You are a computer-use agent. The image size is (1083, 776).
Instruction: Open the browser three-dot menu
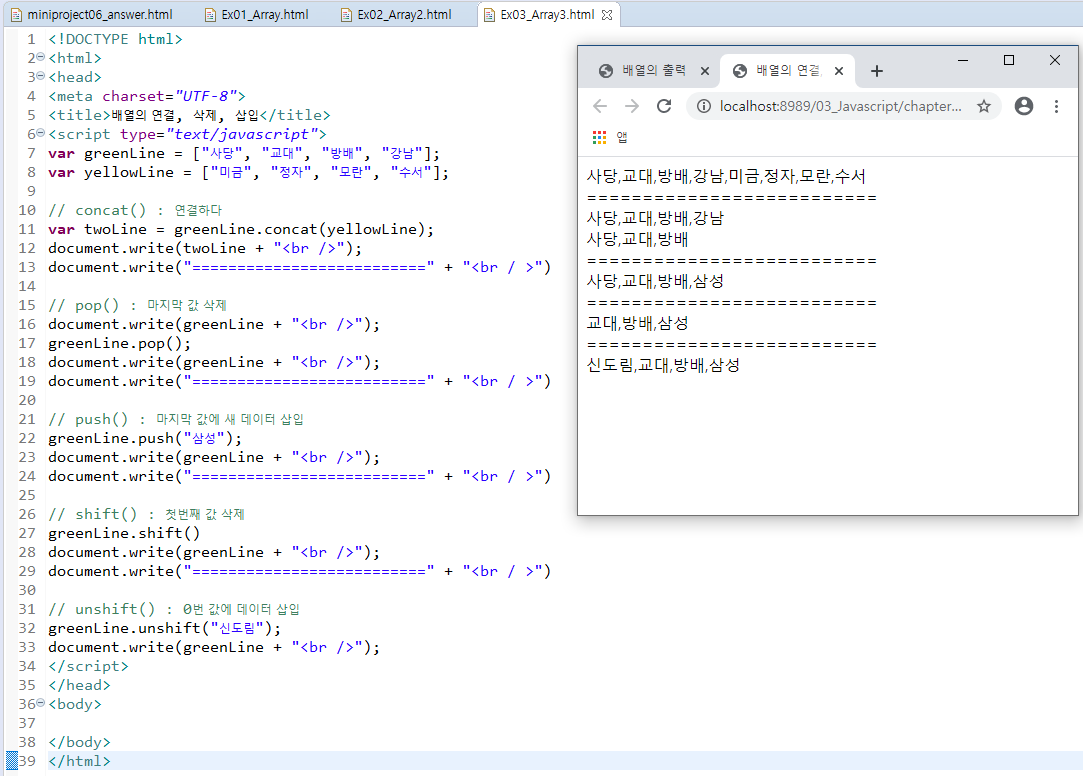point(1056,106)
